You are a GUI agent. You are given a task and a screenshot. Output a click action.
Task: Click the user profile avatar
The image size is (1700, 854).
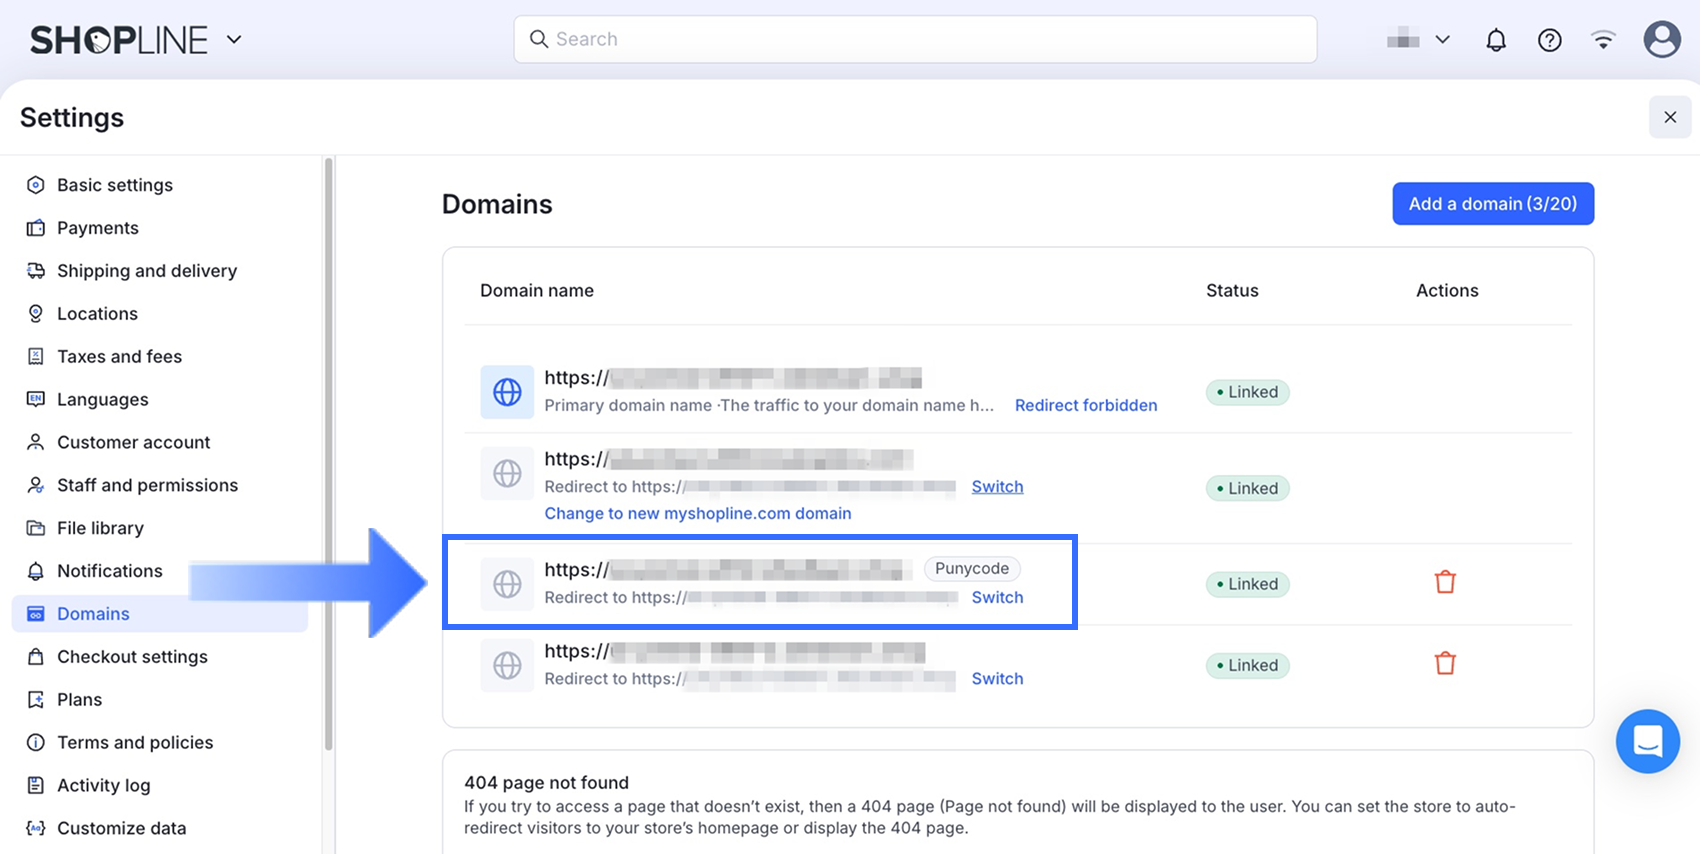(1662, 40)
